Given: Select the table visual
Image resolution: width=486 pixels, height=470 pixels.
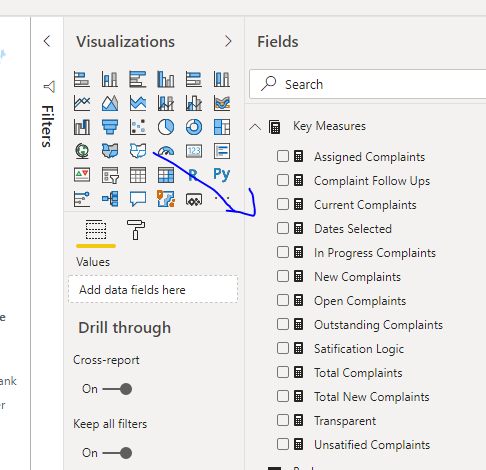Looking at the screenshot, I should click(x=138, y=175).
